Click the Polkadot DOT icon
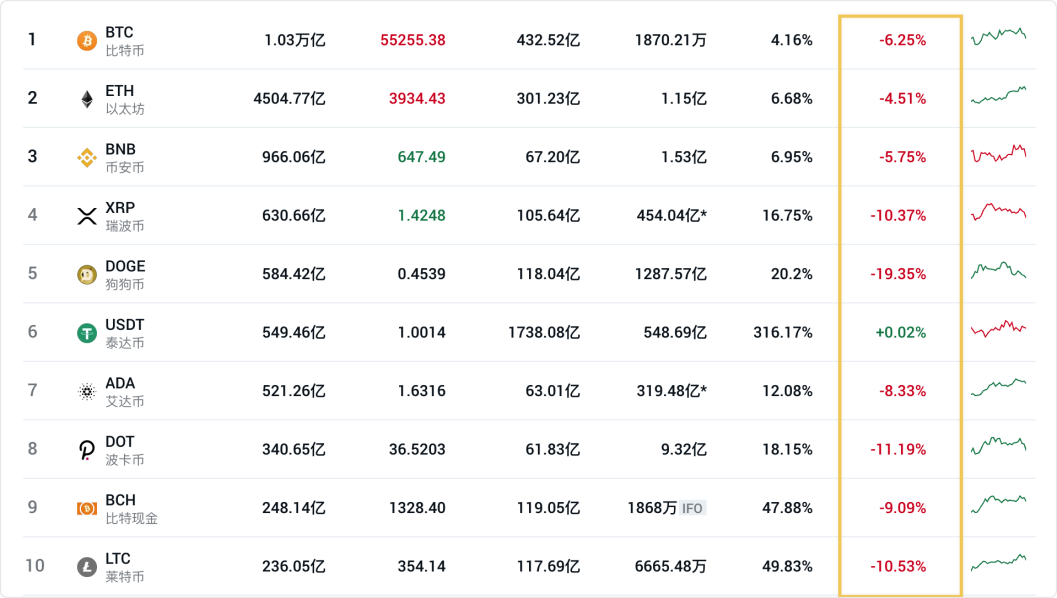1057x598 pixels. click(x=87, y=450)
